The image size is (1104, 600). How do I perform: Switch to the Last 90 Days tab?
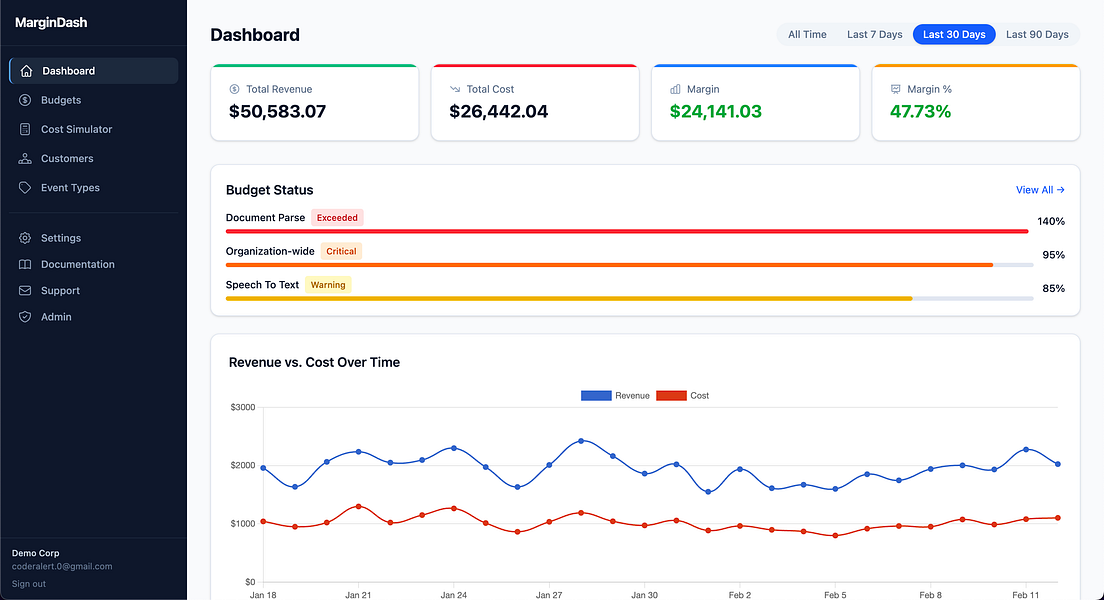[x=1038, y=34]
